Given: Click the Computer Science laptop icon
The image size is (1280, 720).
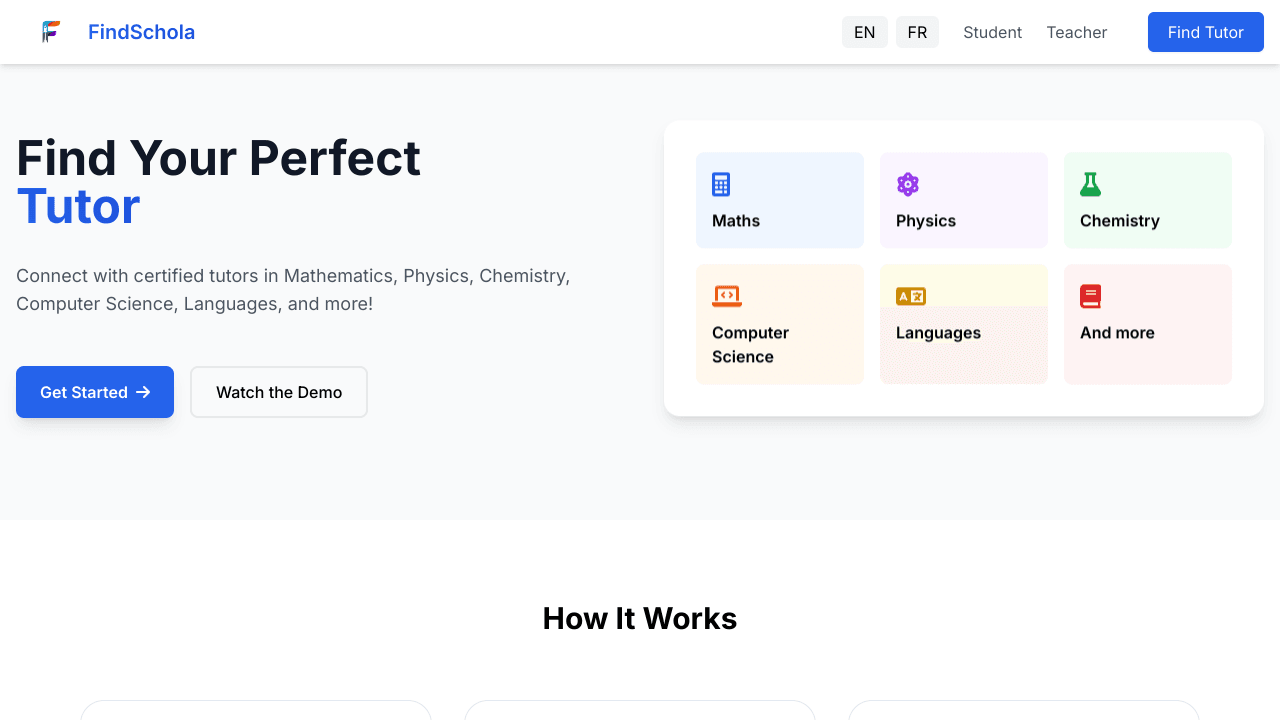Looking at the screenshot, I should click(x=727, y=296).
